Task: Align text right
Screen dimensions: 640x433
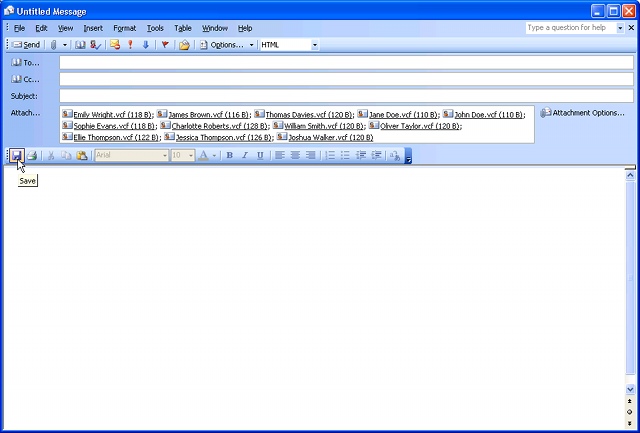Action: 311,155
